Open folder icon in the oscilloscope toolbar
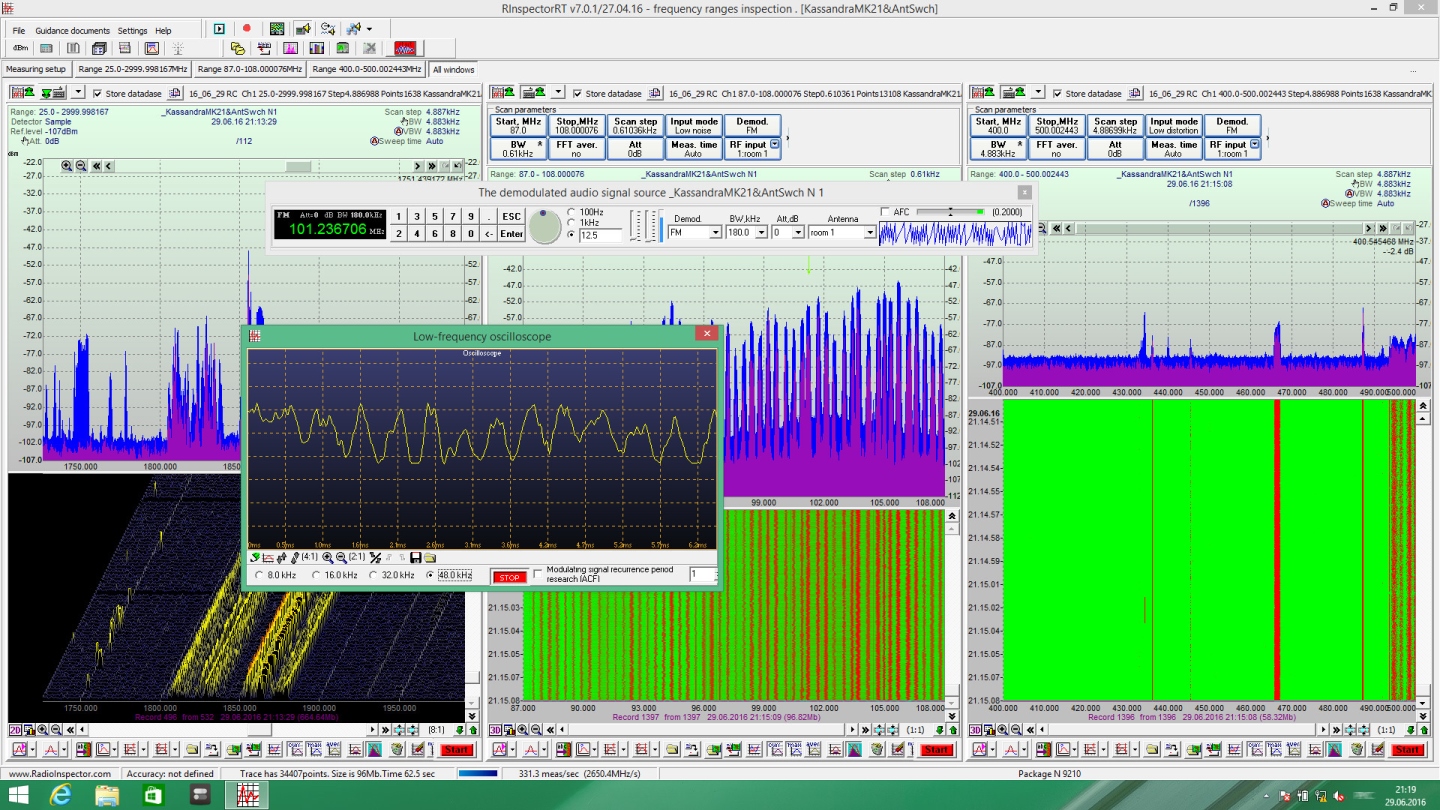Viewport: 1440px width, 810px height. 429,557
